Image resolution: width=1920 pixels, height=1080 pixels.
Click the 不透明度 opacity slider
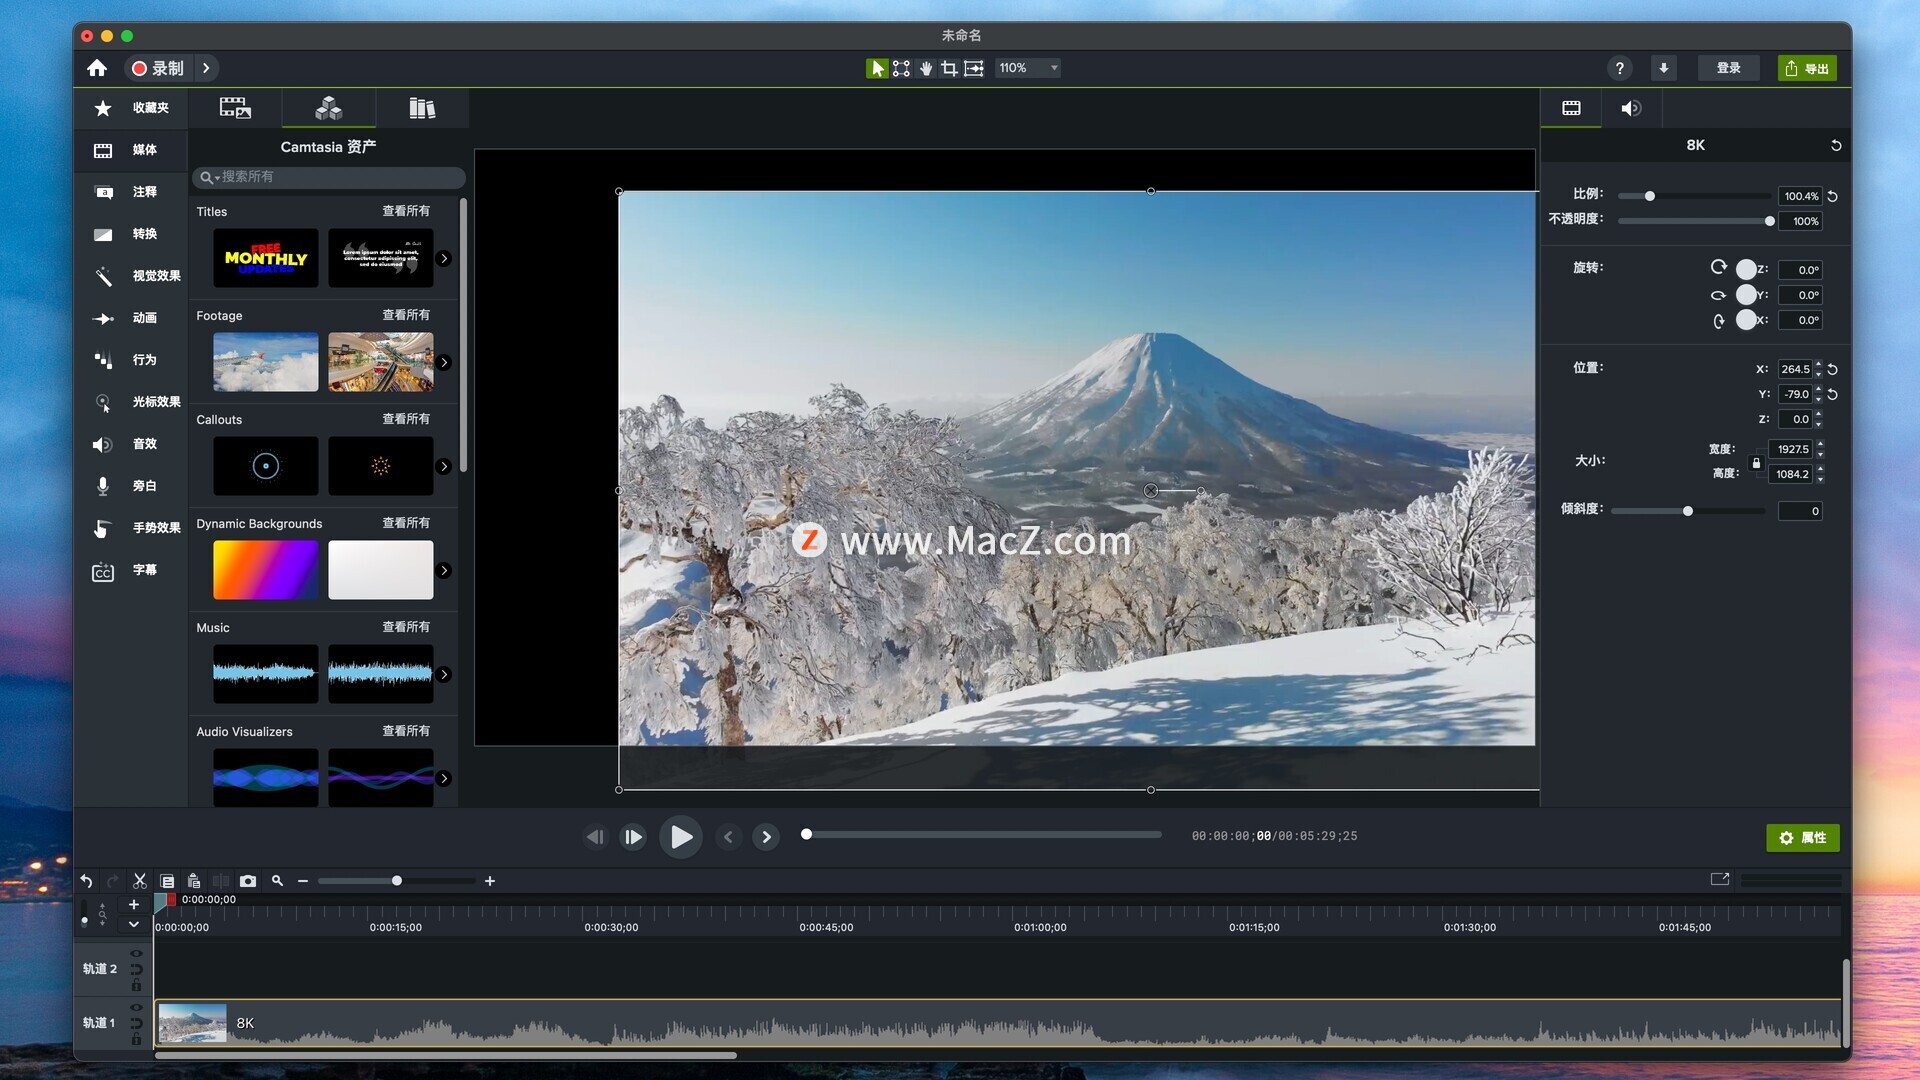coord(1694,221)
